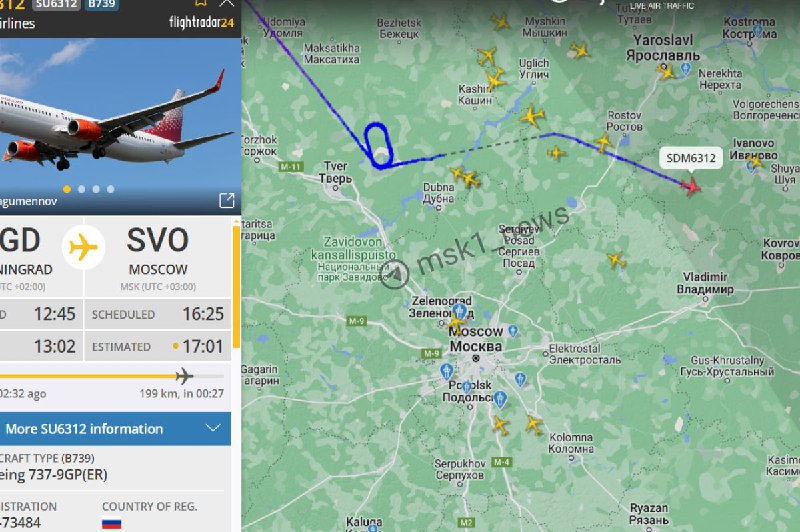Click the bookmark icon in the flight header
The width and height of the screenshot is (800, 532).
point(202,3)
